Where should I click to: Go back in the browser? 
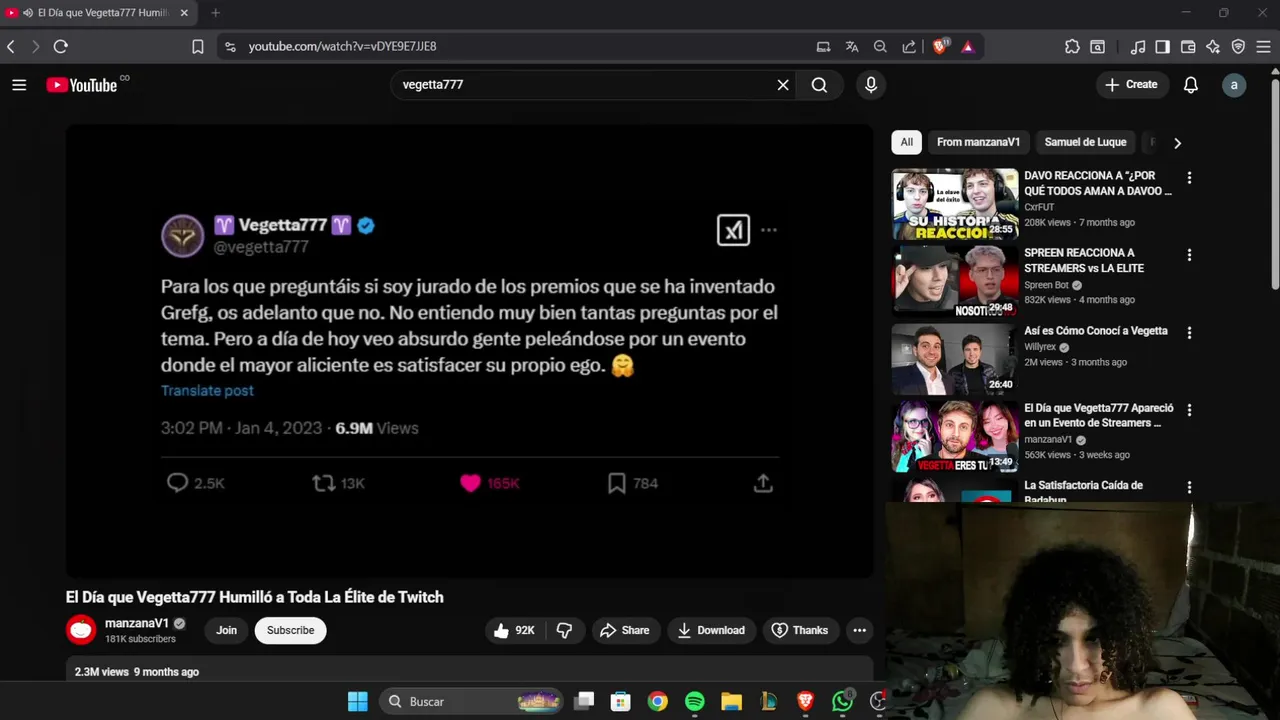pos(11,46)
